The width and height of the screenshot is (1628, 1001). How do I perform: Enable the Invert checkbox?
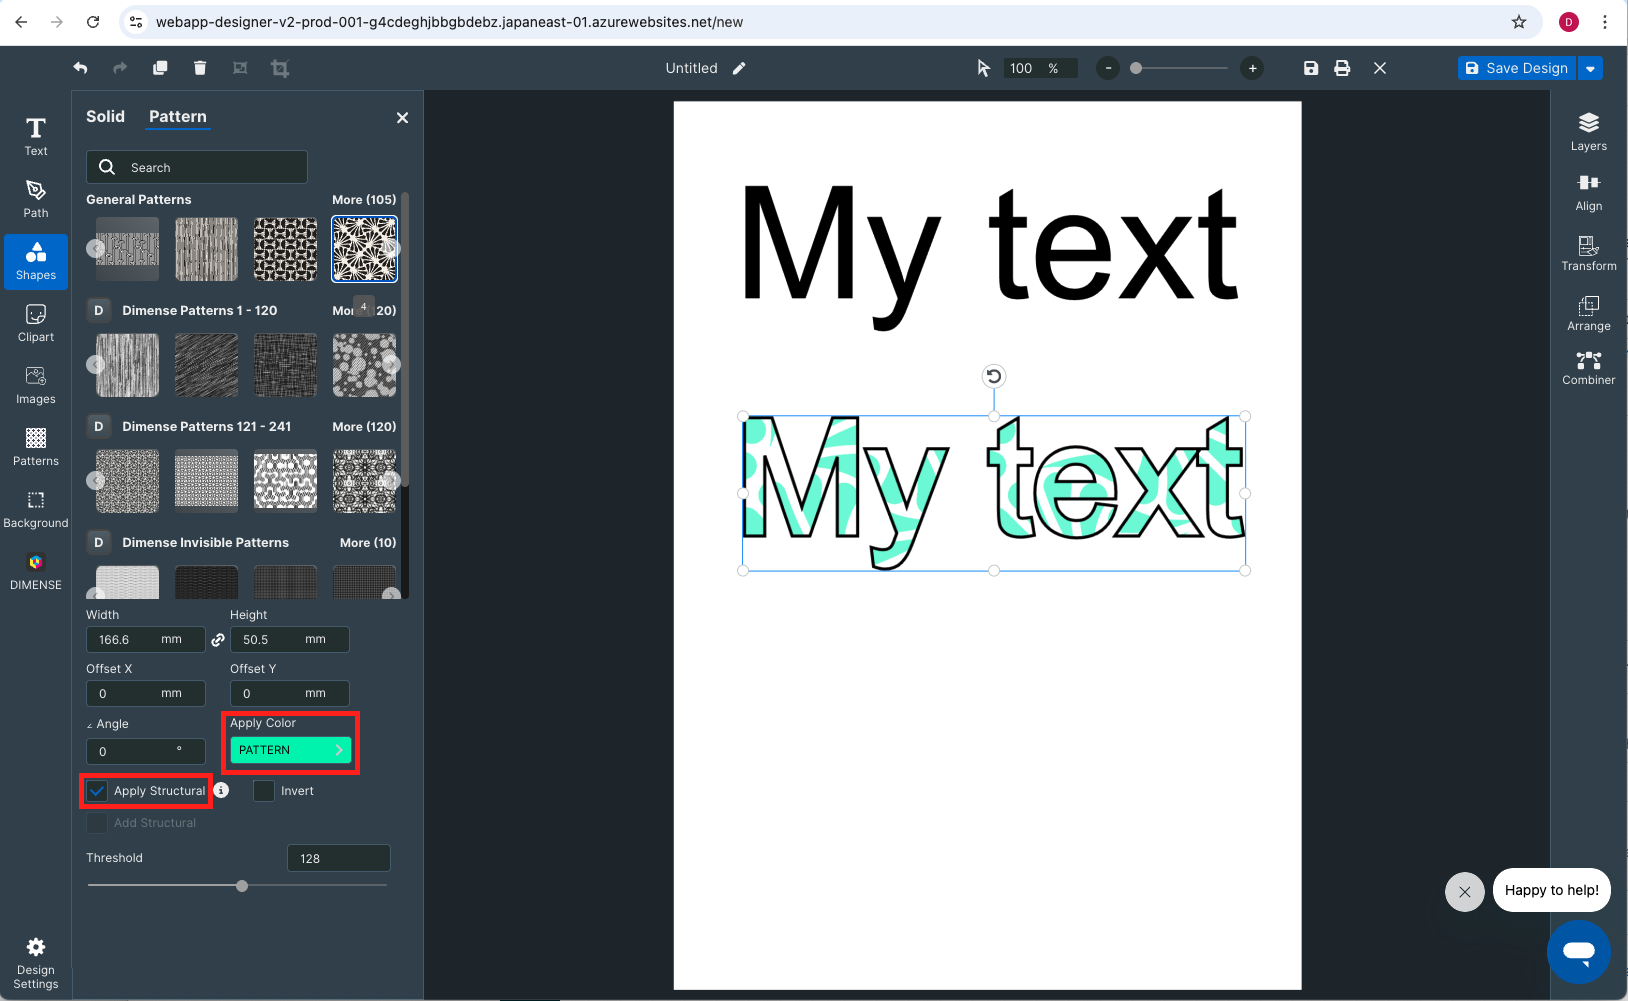click(x=264, y=791)
